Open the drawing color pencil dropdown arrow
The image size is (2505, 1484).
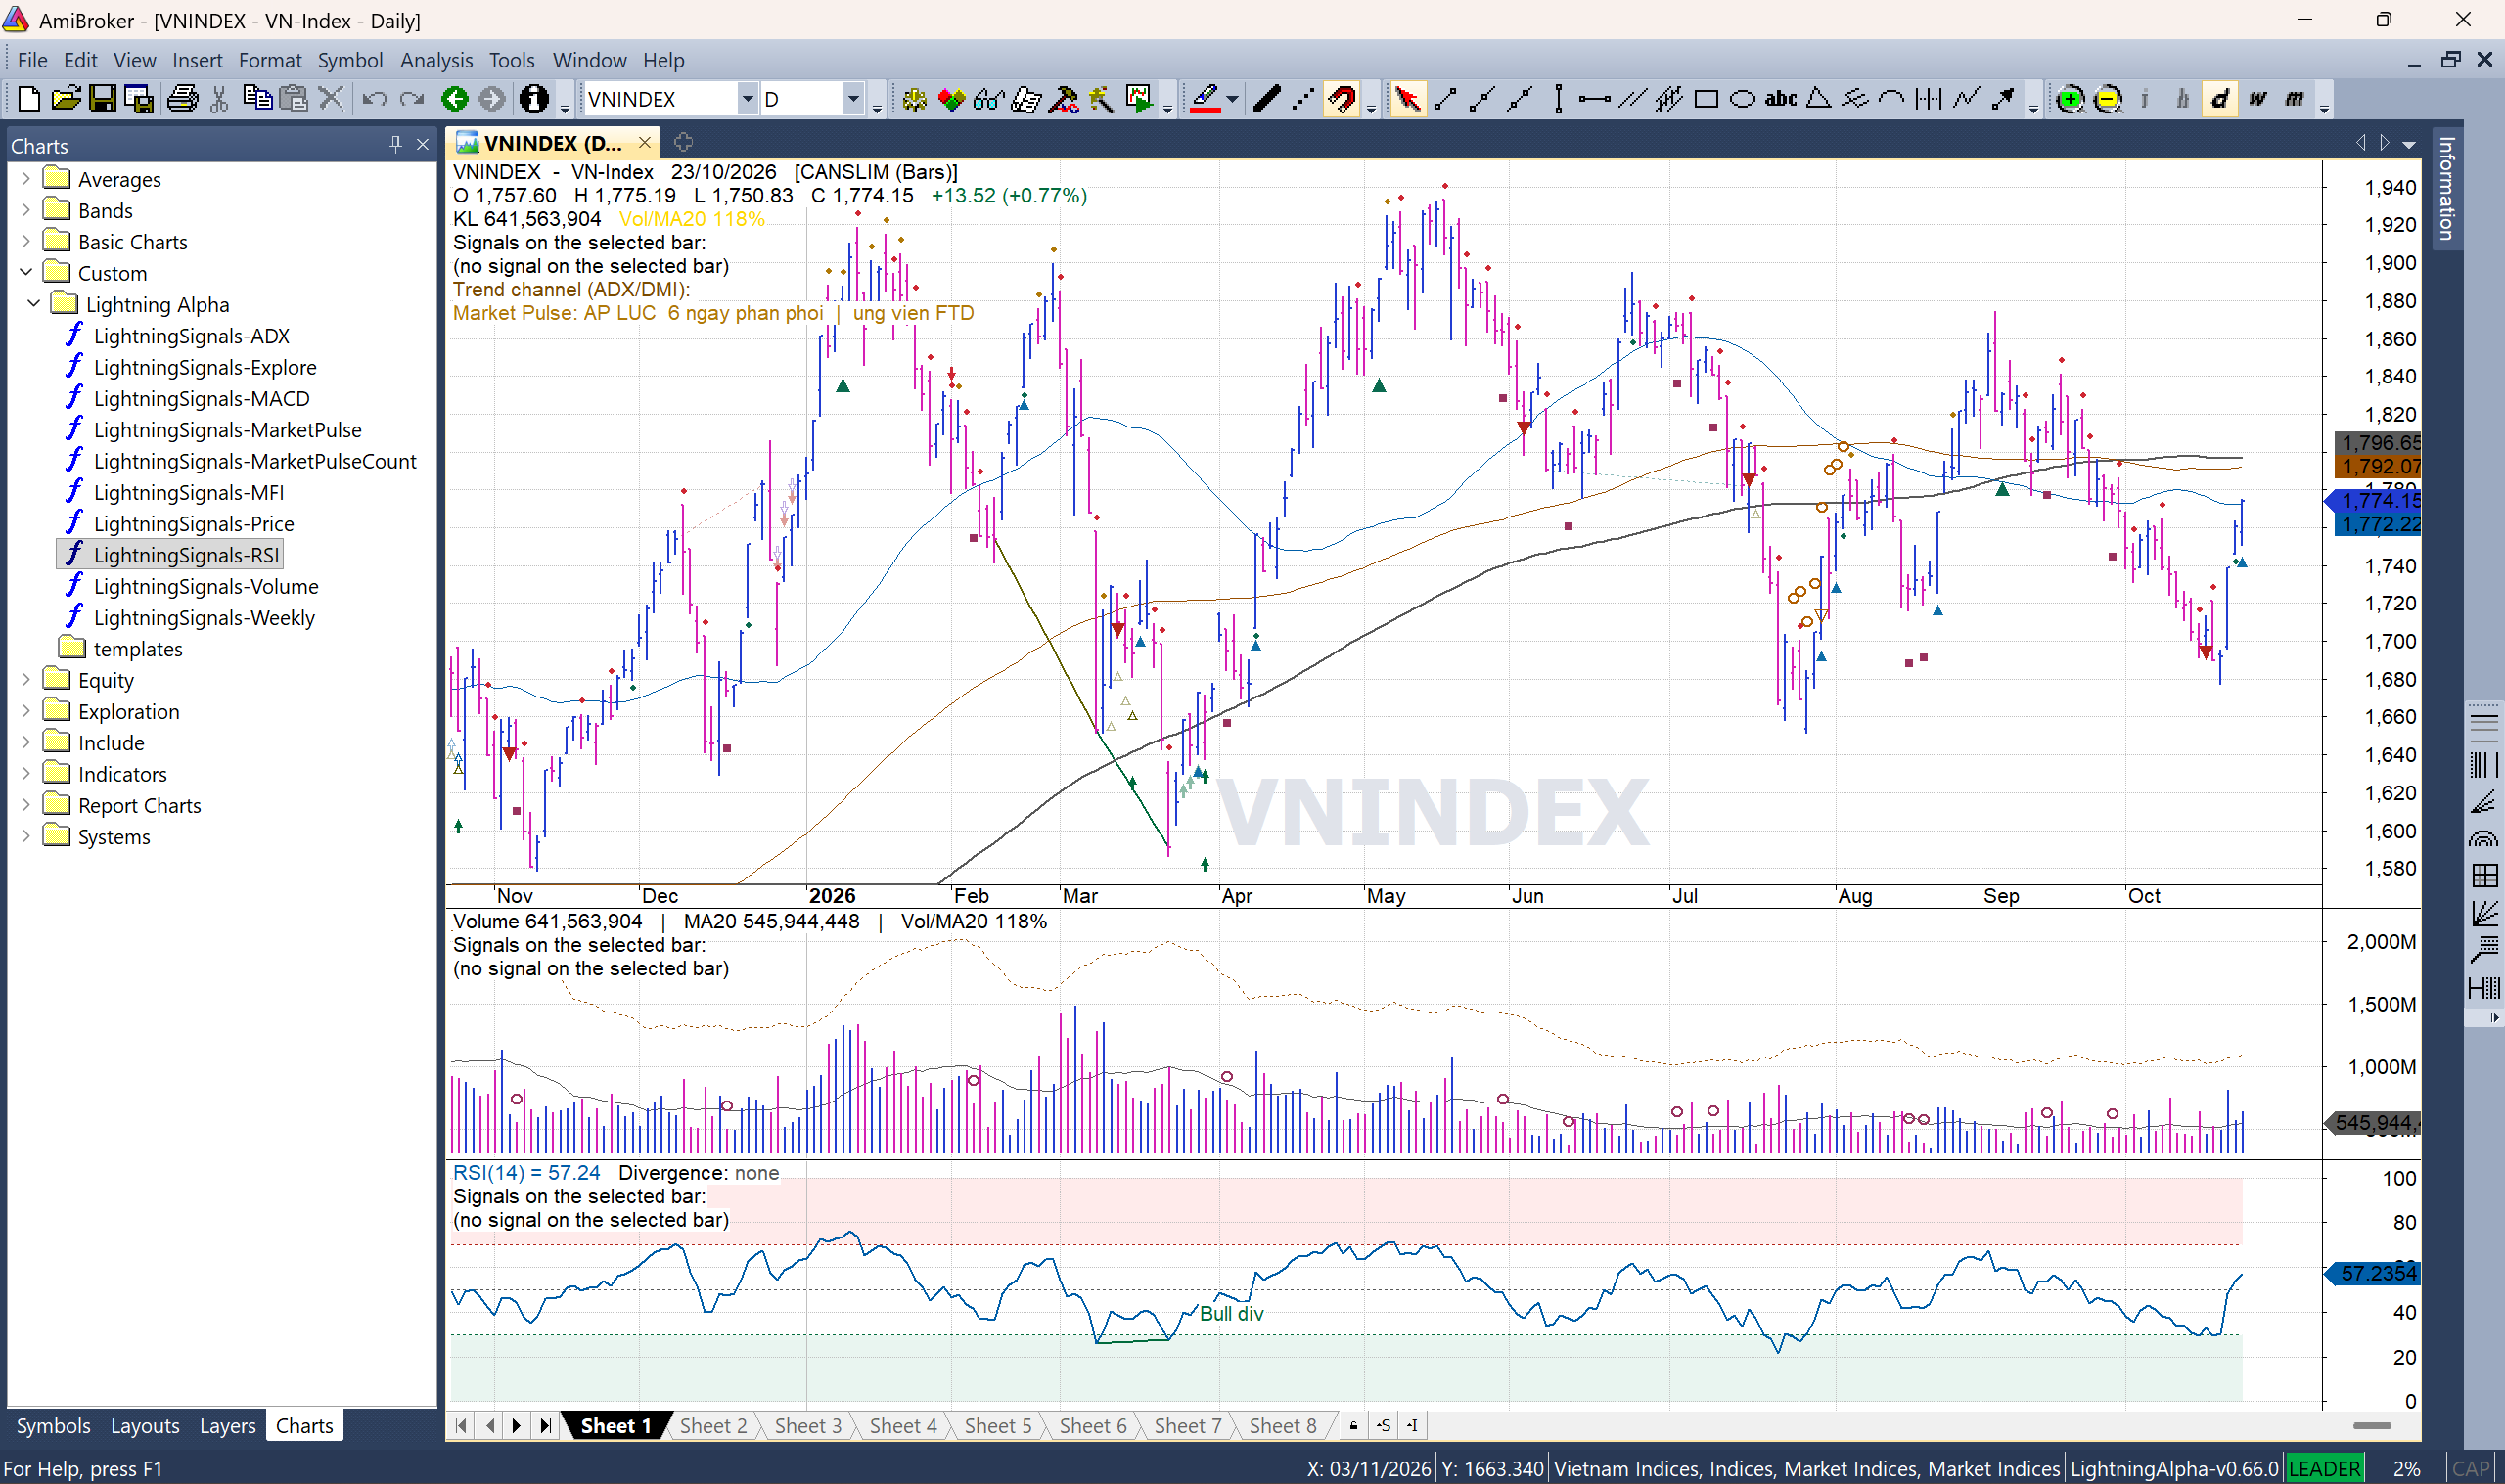click(x=1232, y=99)
